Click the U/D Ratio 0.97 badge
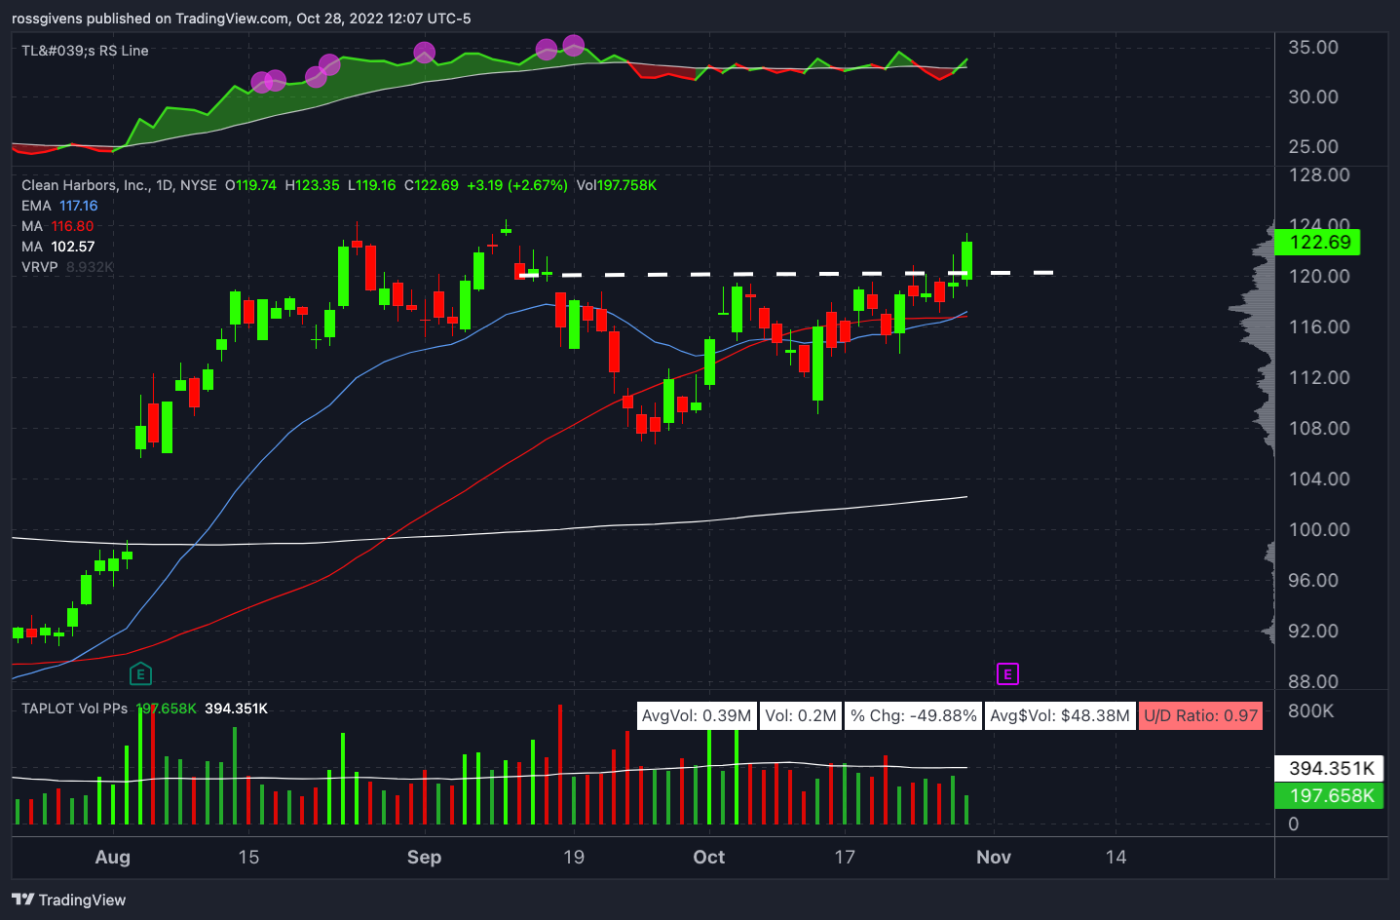Image resolution: width=1400 pixels, height=920 pixels. [x=1201, y=715]
